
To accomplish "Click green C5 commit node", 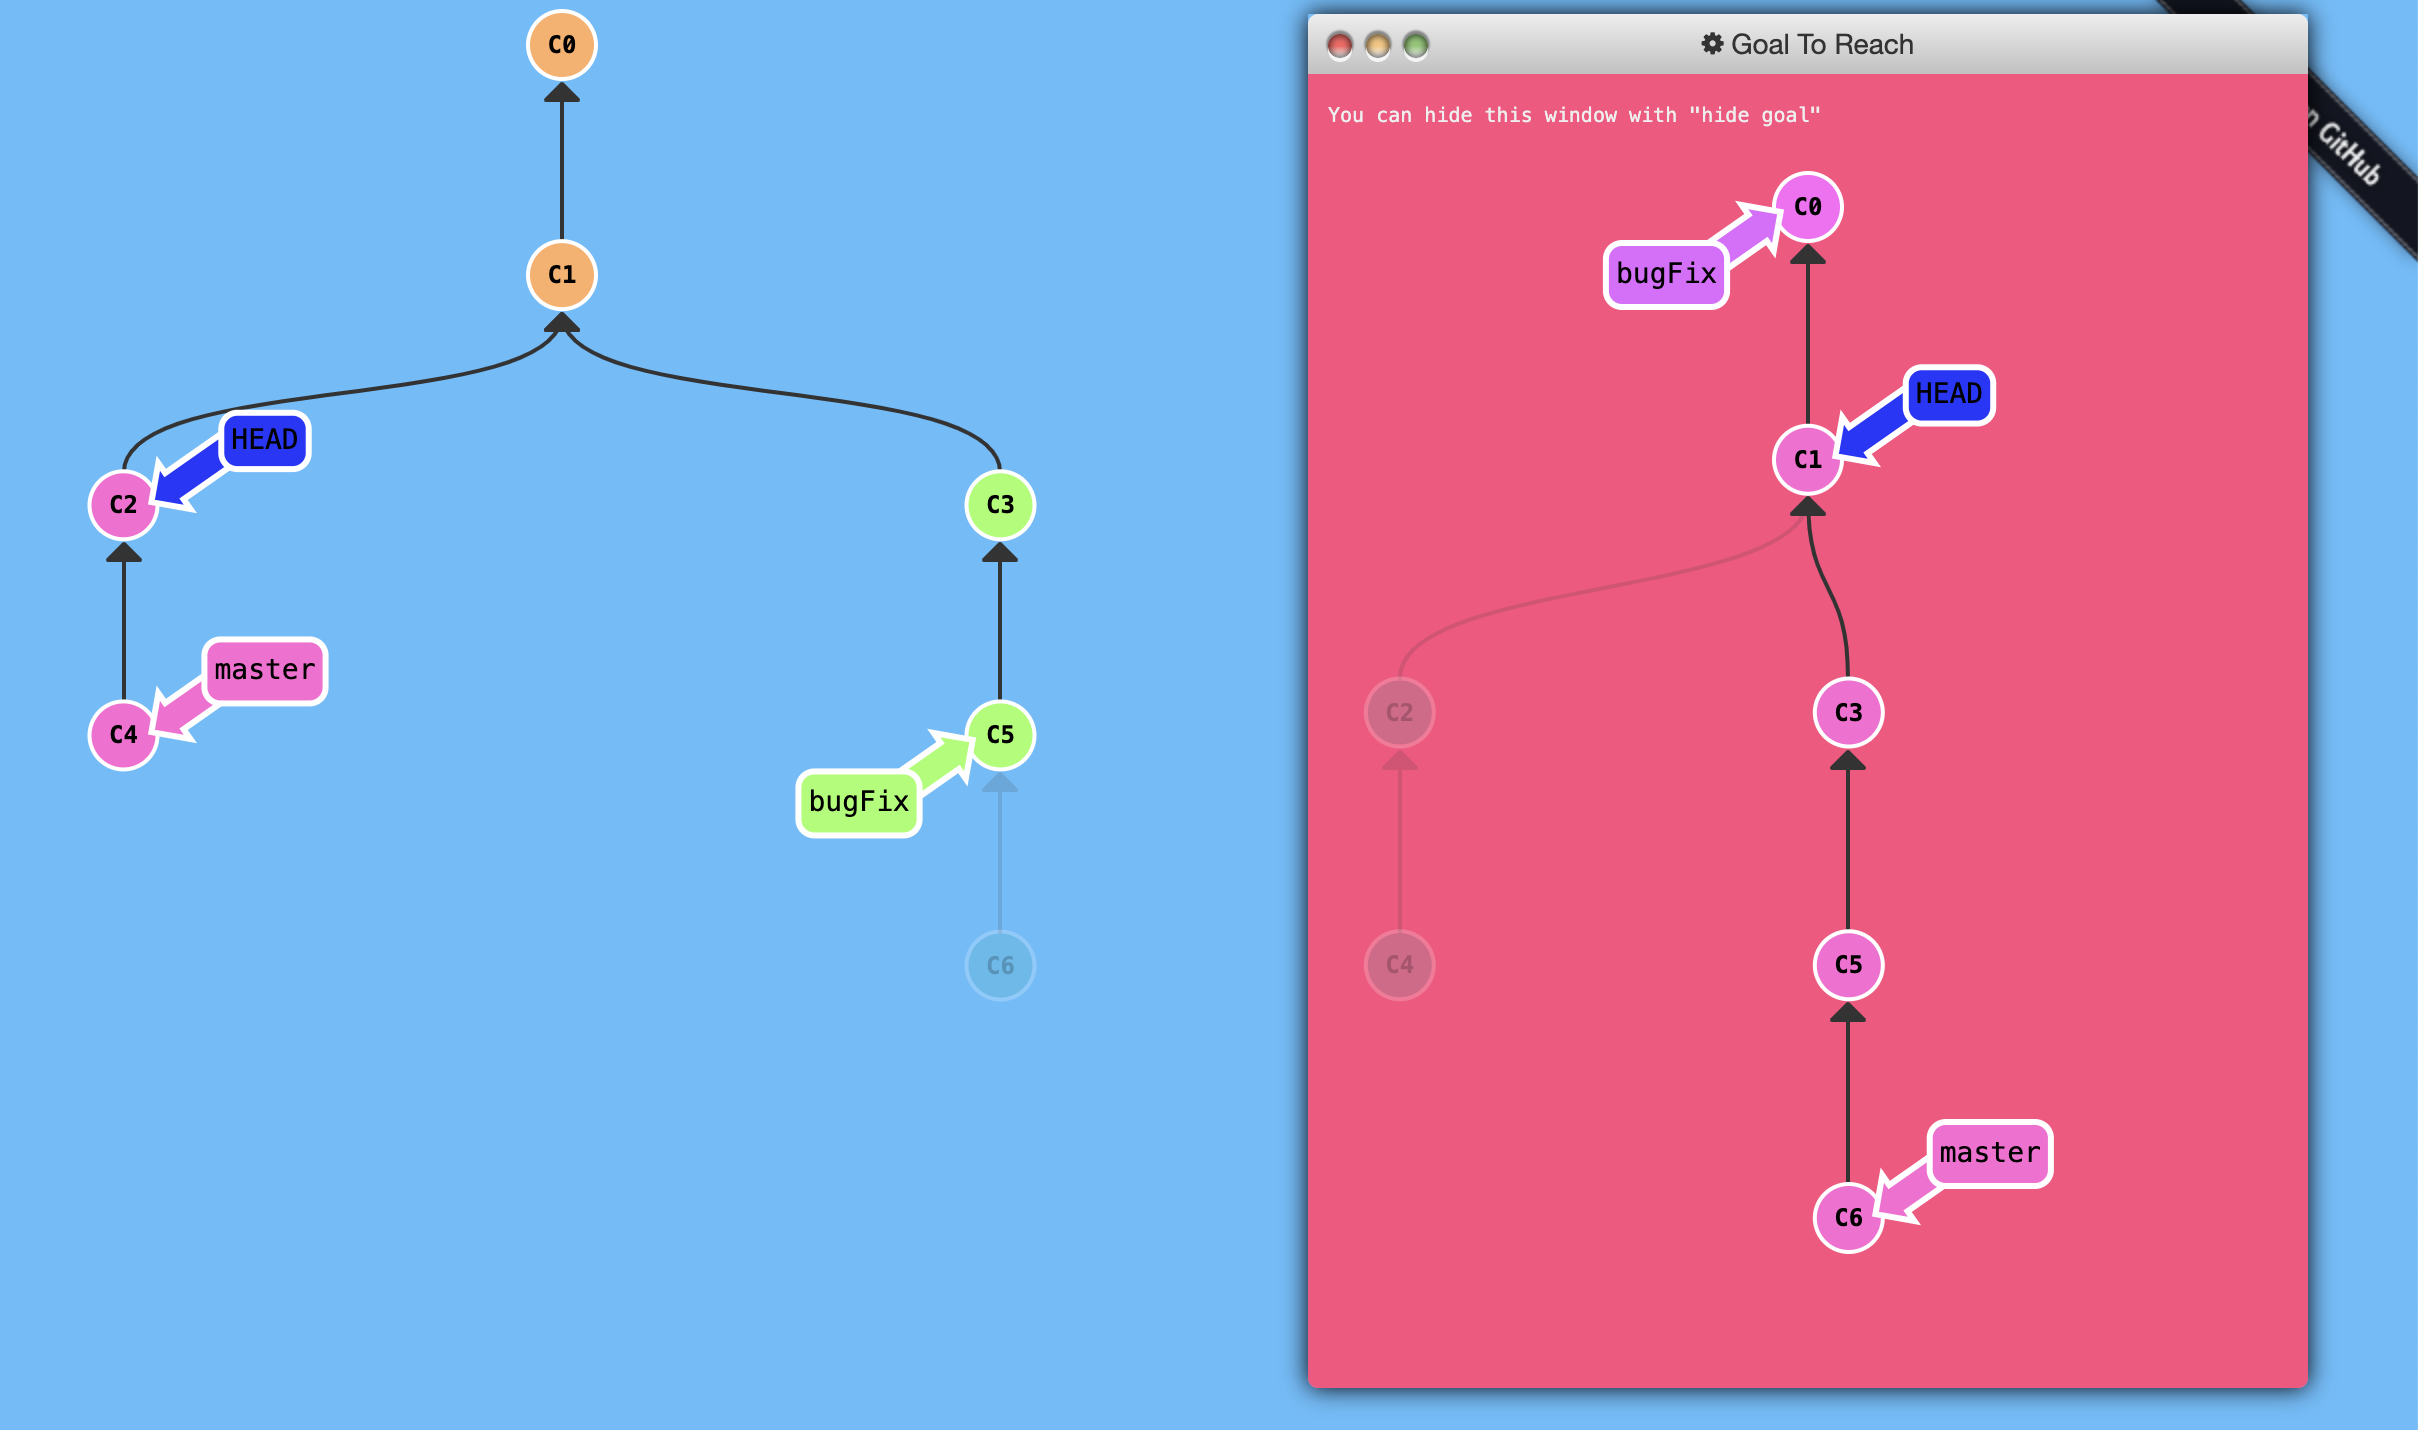I will click(x=999, y=734).
